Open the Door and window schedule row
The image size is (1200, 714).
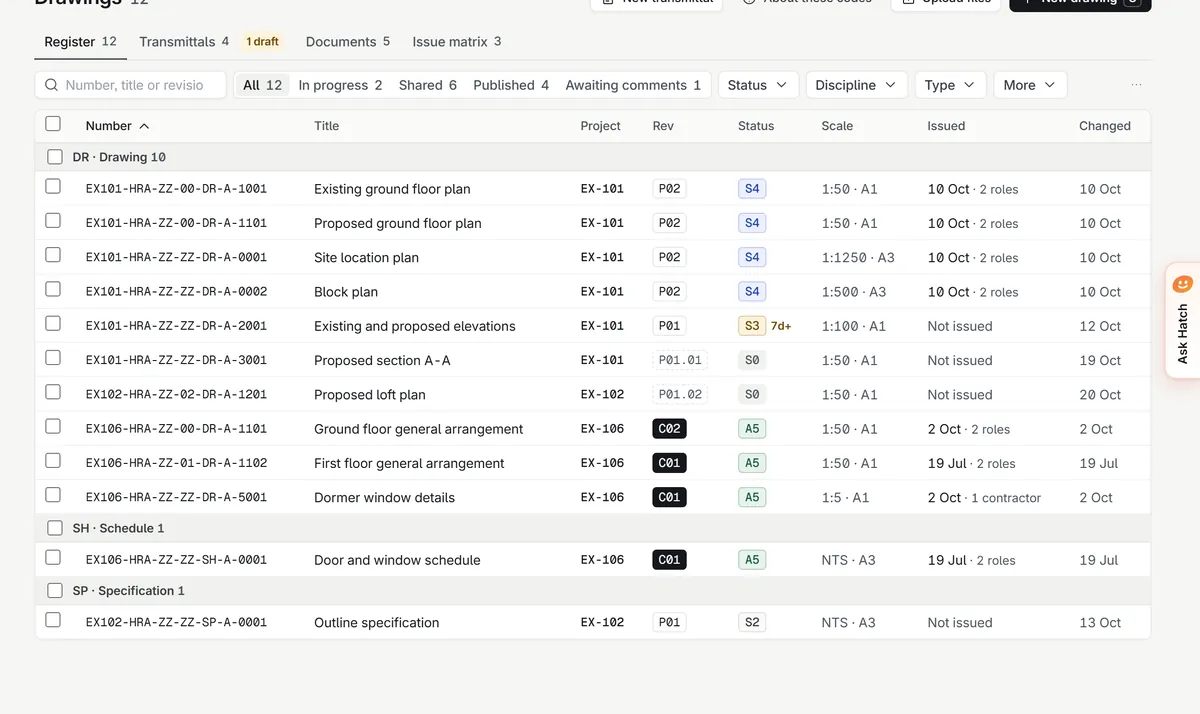pos(593,560)
